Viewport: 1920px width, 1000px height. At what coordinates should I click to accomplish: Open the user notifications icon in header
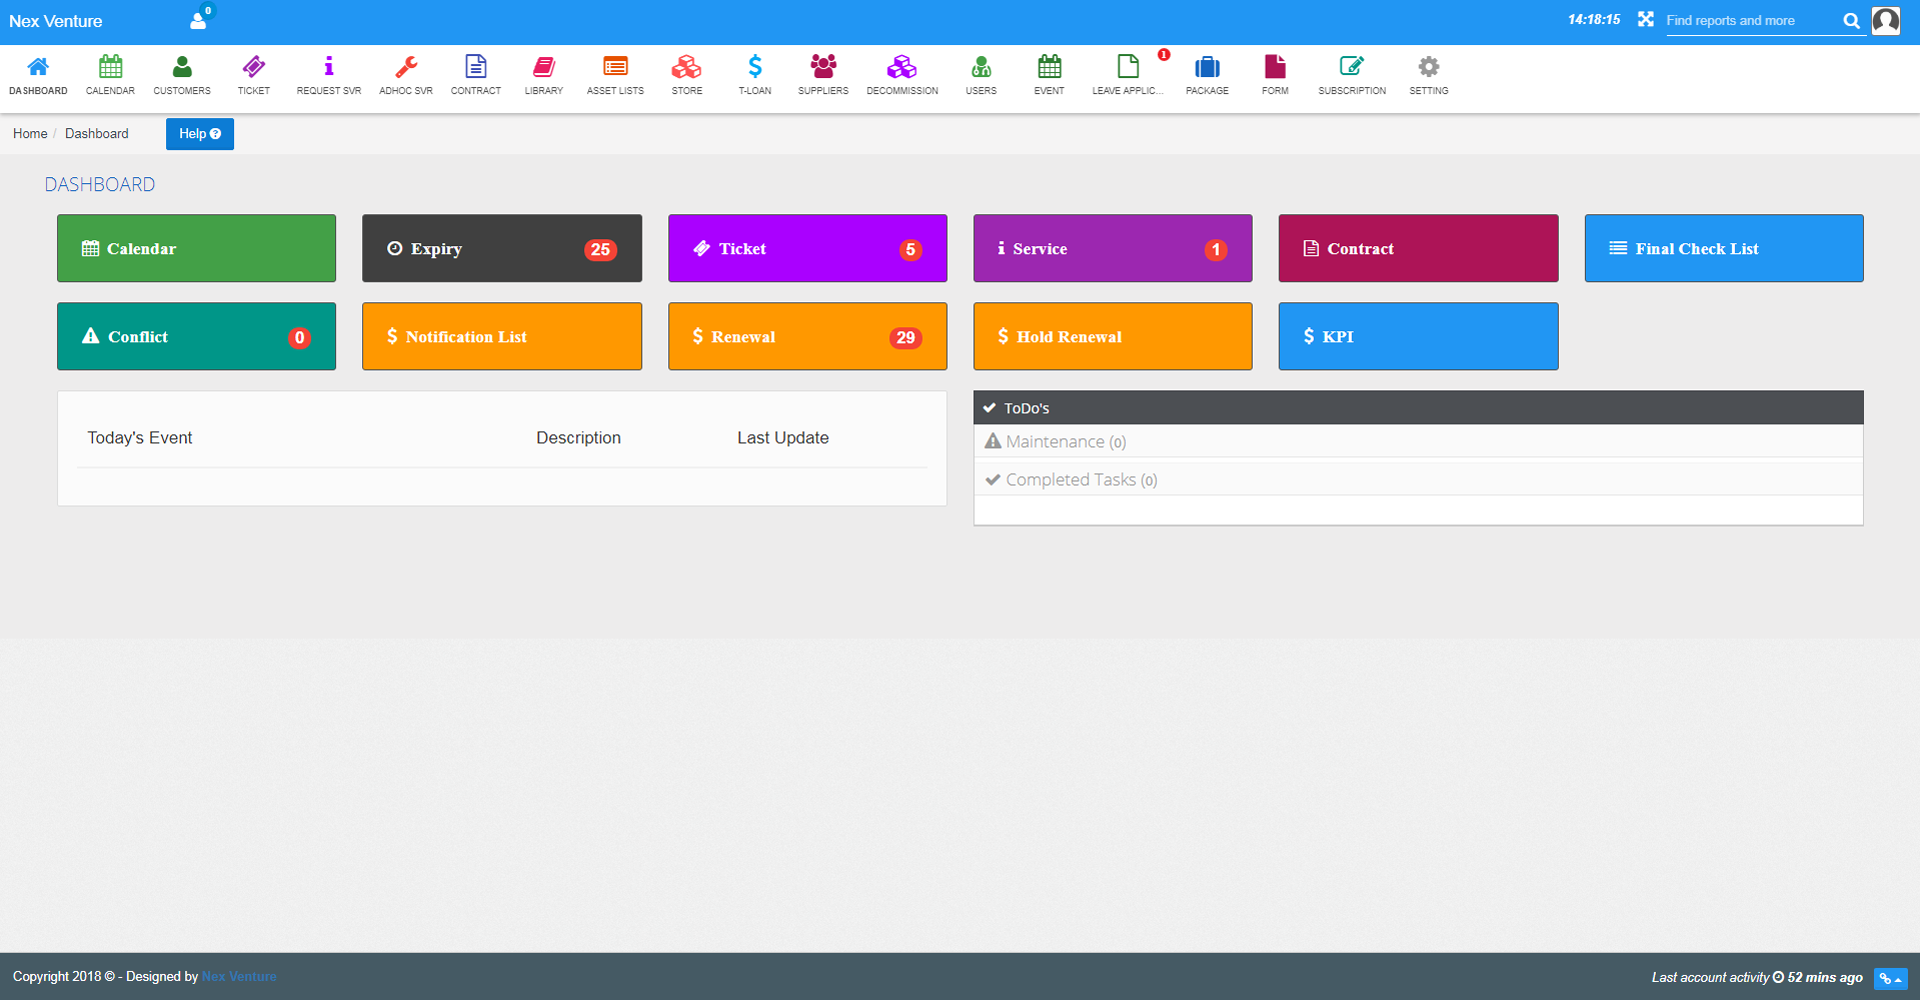point(199,20)
